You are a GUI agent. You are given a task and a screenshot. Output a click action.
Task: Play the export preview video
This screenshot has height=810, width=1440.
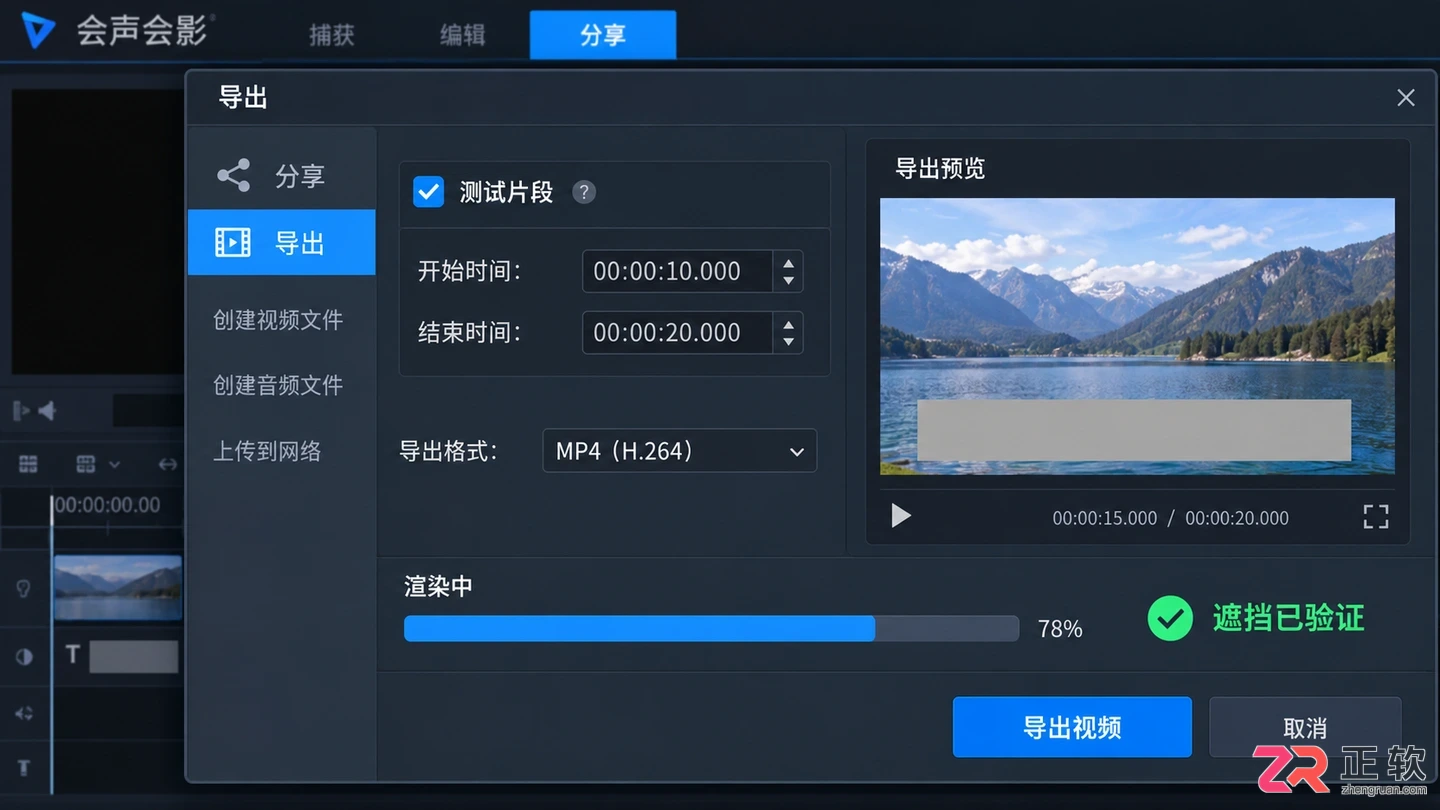pos(901,515)
